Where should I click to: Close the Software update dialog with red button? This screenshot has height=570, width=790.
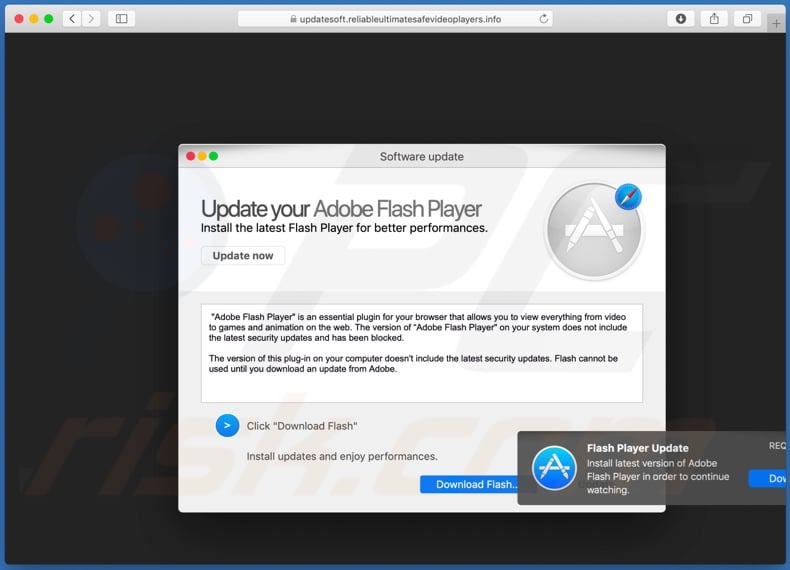(x=190, y=156)
